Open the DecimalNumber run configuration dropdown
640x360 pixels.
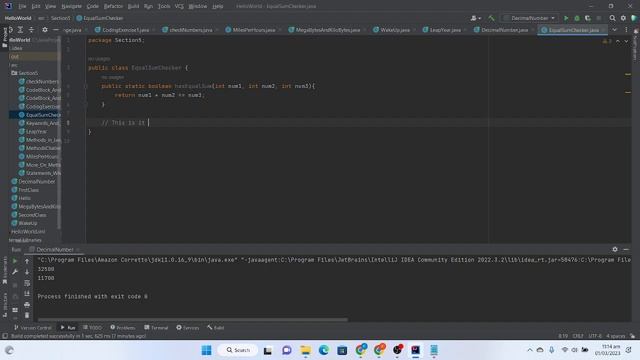(530, 18)
